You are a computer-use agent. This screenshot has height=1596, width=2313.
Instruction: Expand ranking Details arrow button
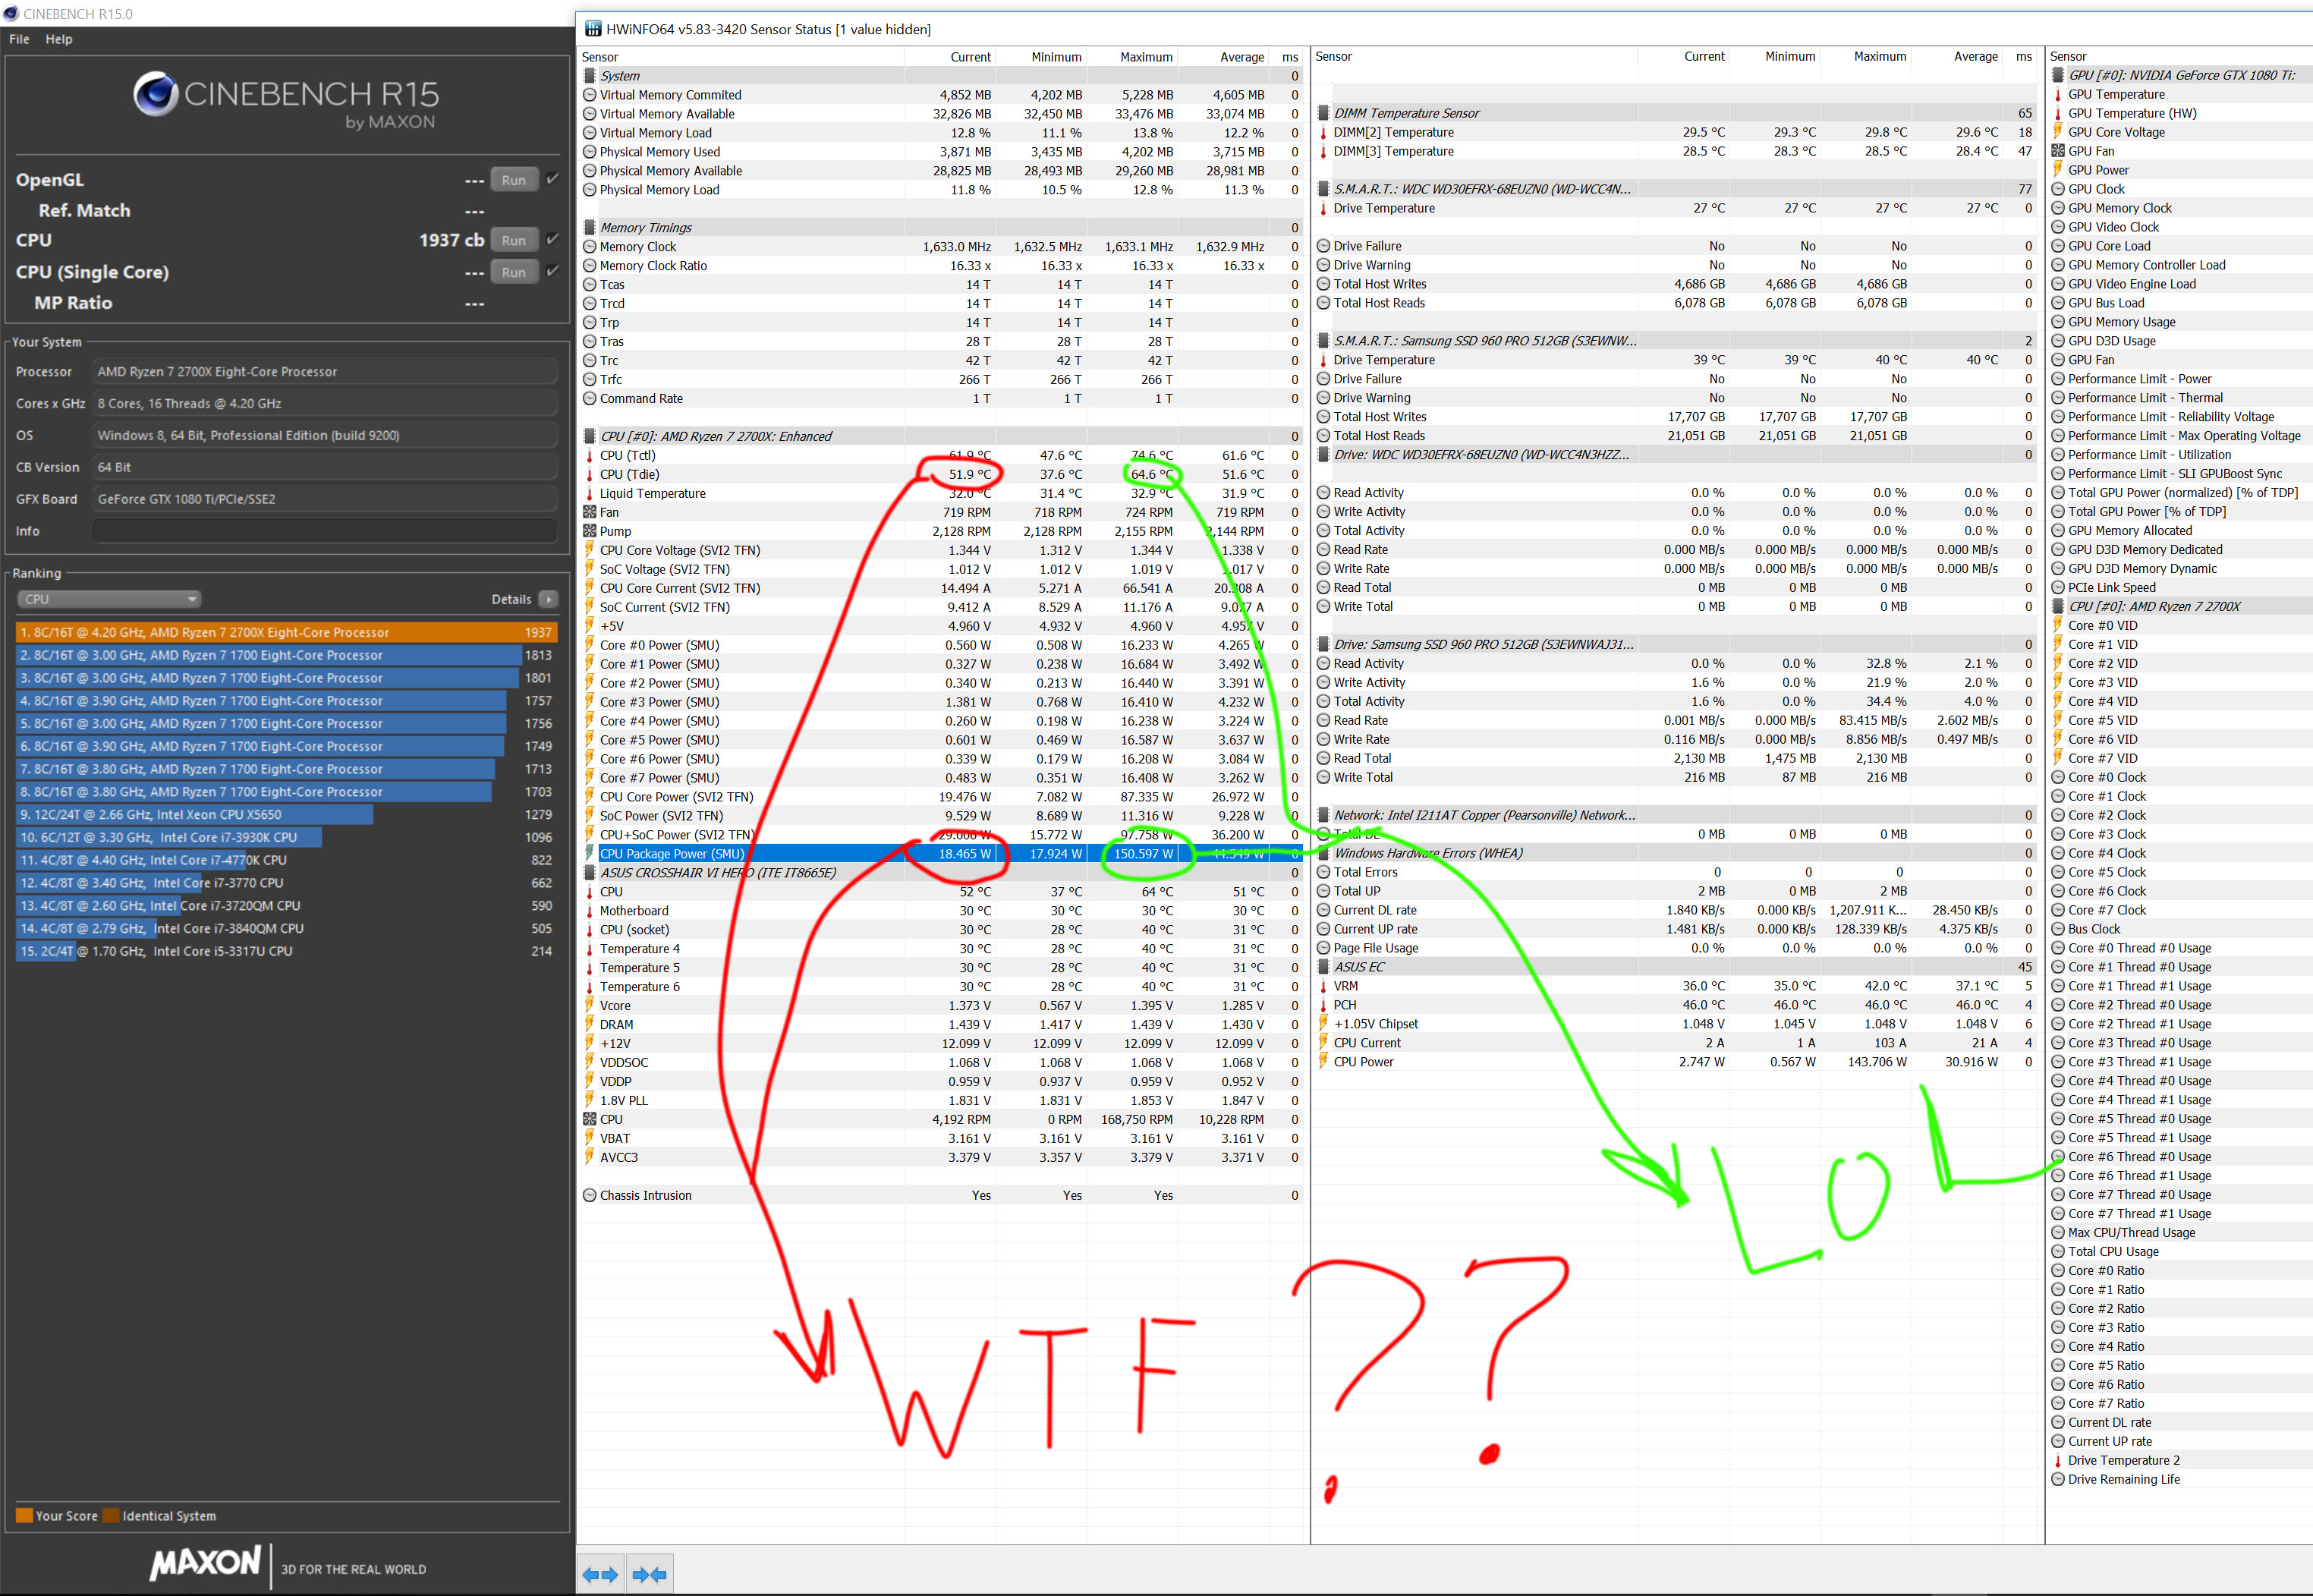(x=548, y=599)
